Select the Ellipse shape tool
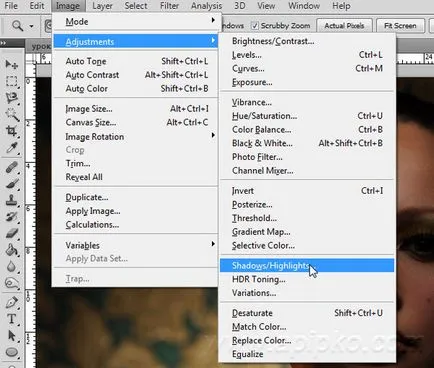The height and width of the screenshot is (368, 434). [12, 352]
